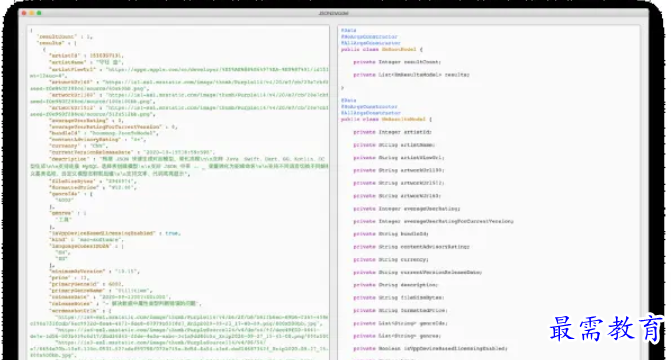Click "private String currentVersionReleaseDate;" code line
Viewport: 671px width, 360px height.
point(418,273)
